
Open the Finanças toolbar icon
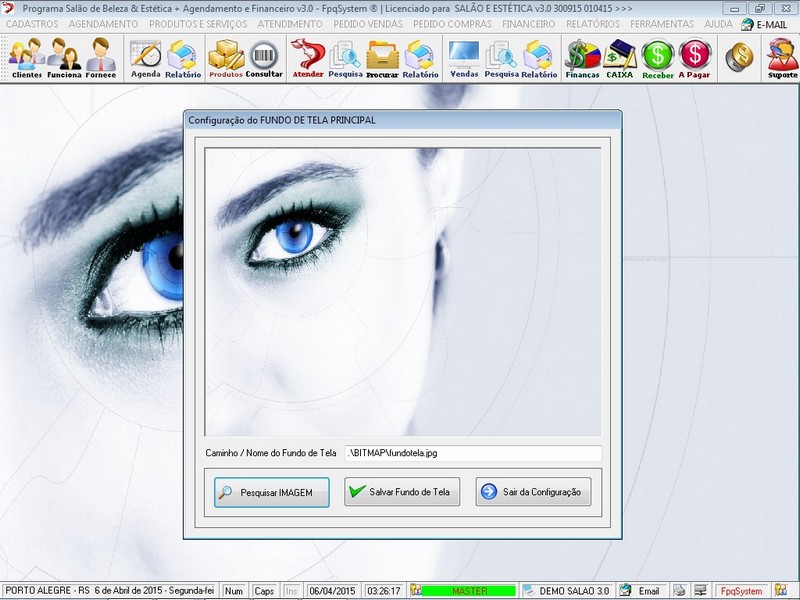tap(582, 58)
